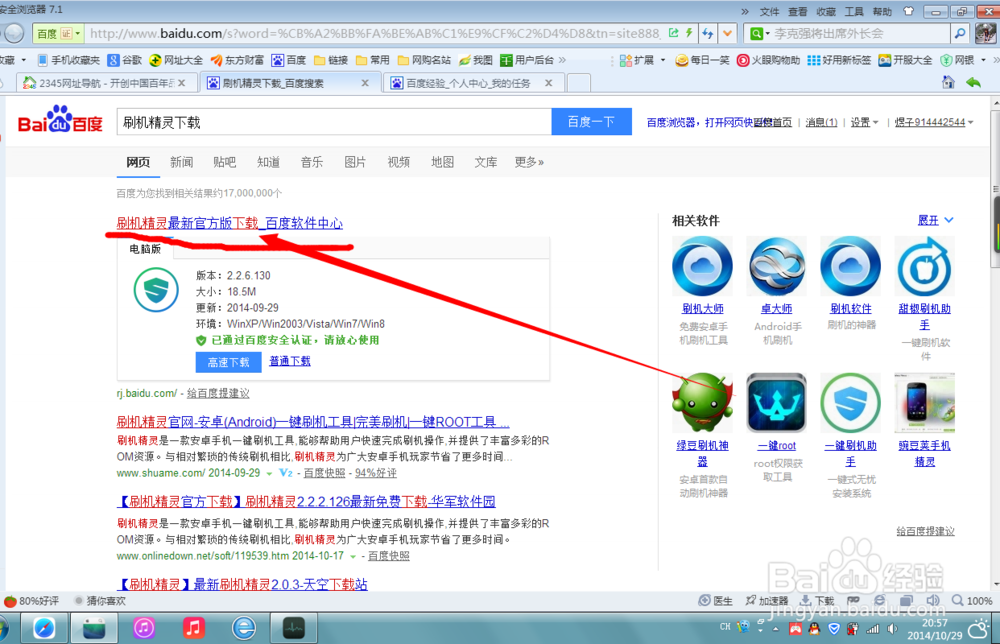The width and height of the screenshot is (1000, 644).
Task: Expand 展开 in 相关软件 panel
Action: 935,220
